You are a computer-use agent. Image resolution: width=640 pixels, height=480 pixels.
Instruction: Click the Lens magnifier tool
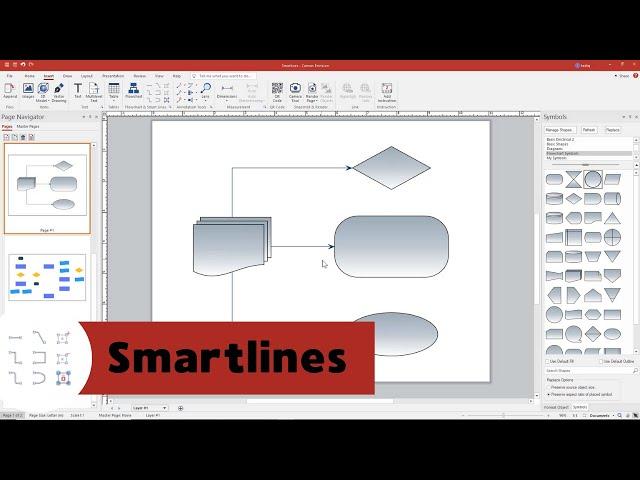[x=206, y=91]
